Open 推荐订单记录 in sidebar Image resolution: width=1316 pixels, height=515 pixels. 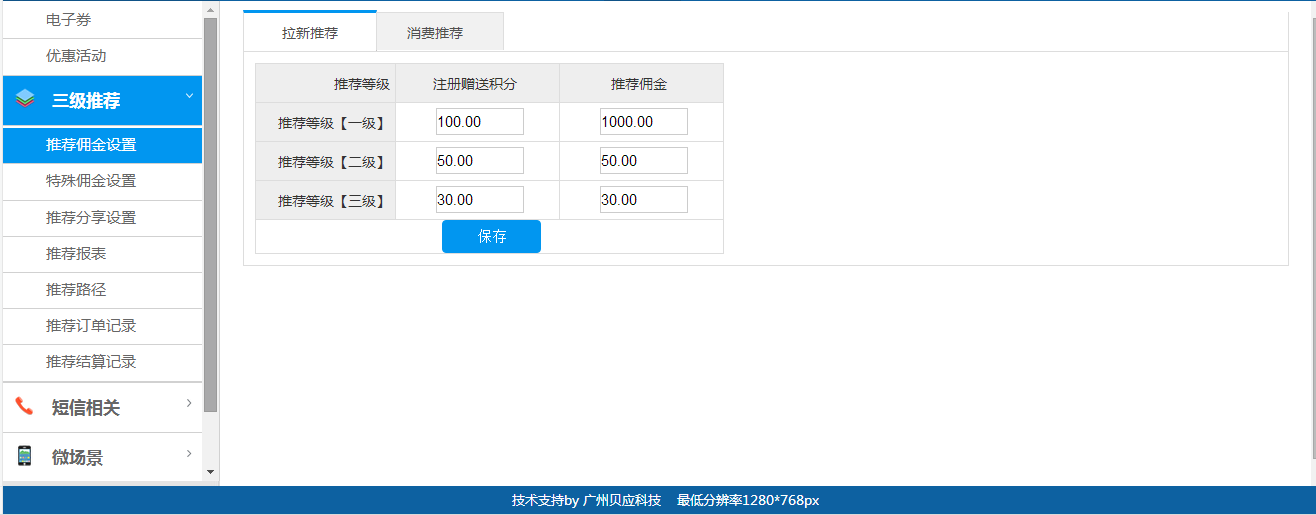[x=102, y=326]
